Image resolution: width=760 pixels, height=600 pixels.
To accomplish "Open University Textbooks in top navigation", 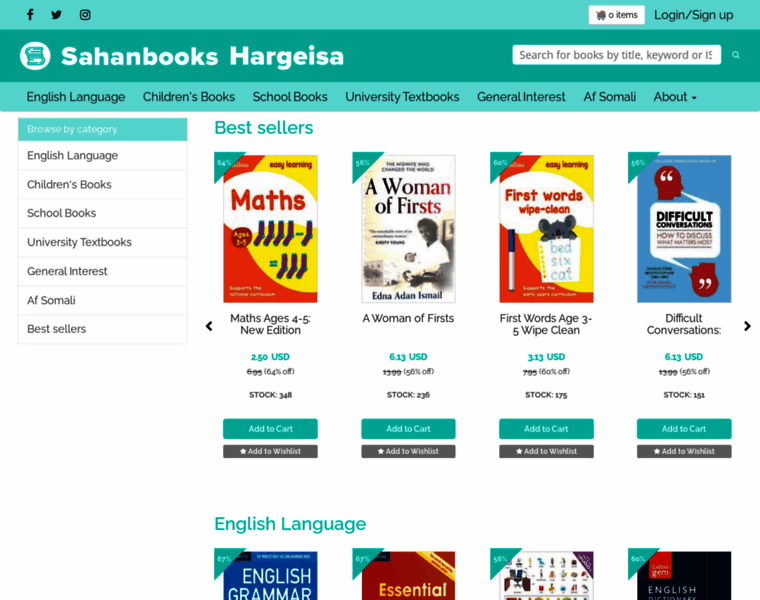I will [x=402, y=97].
